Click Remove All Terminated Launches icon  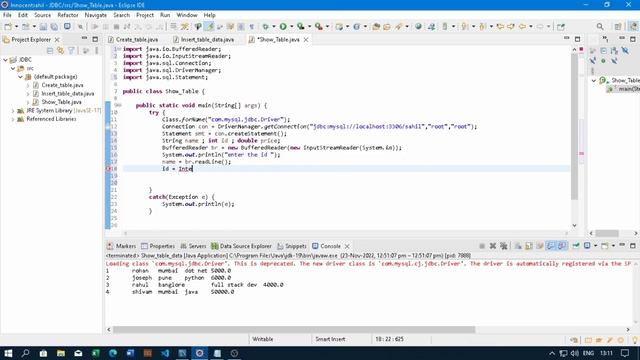click(x=504, y=246)
